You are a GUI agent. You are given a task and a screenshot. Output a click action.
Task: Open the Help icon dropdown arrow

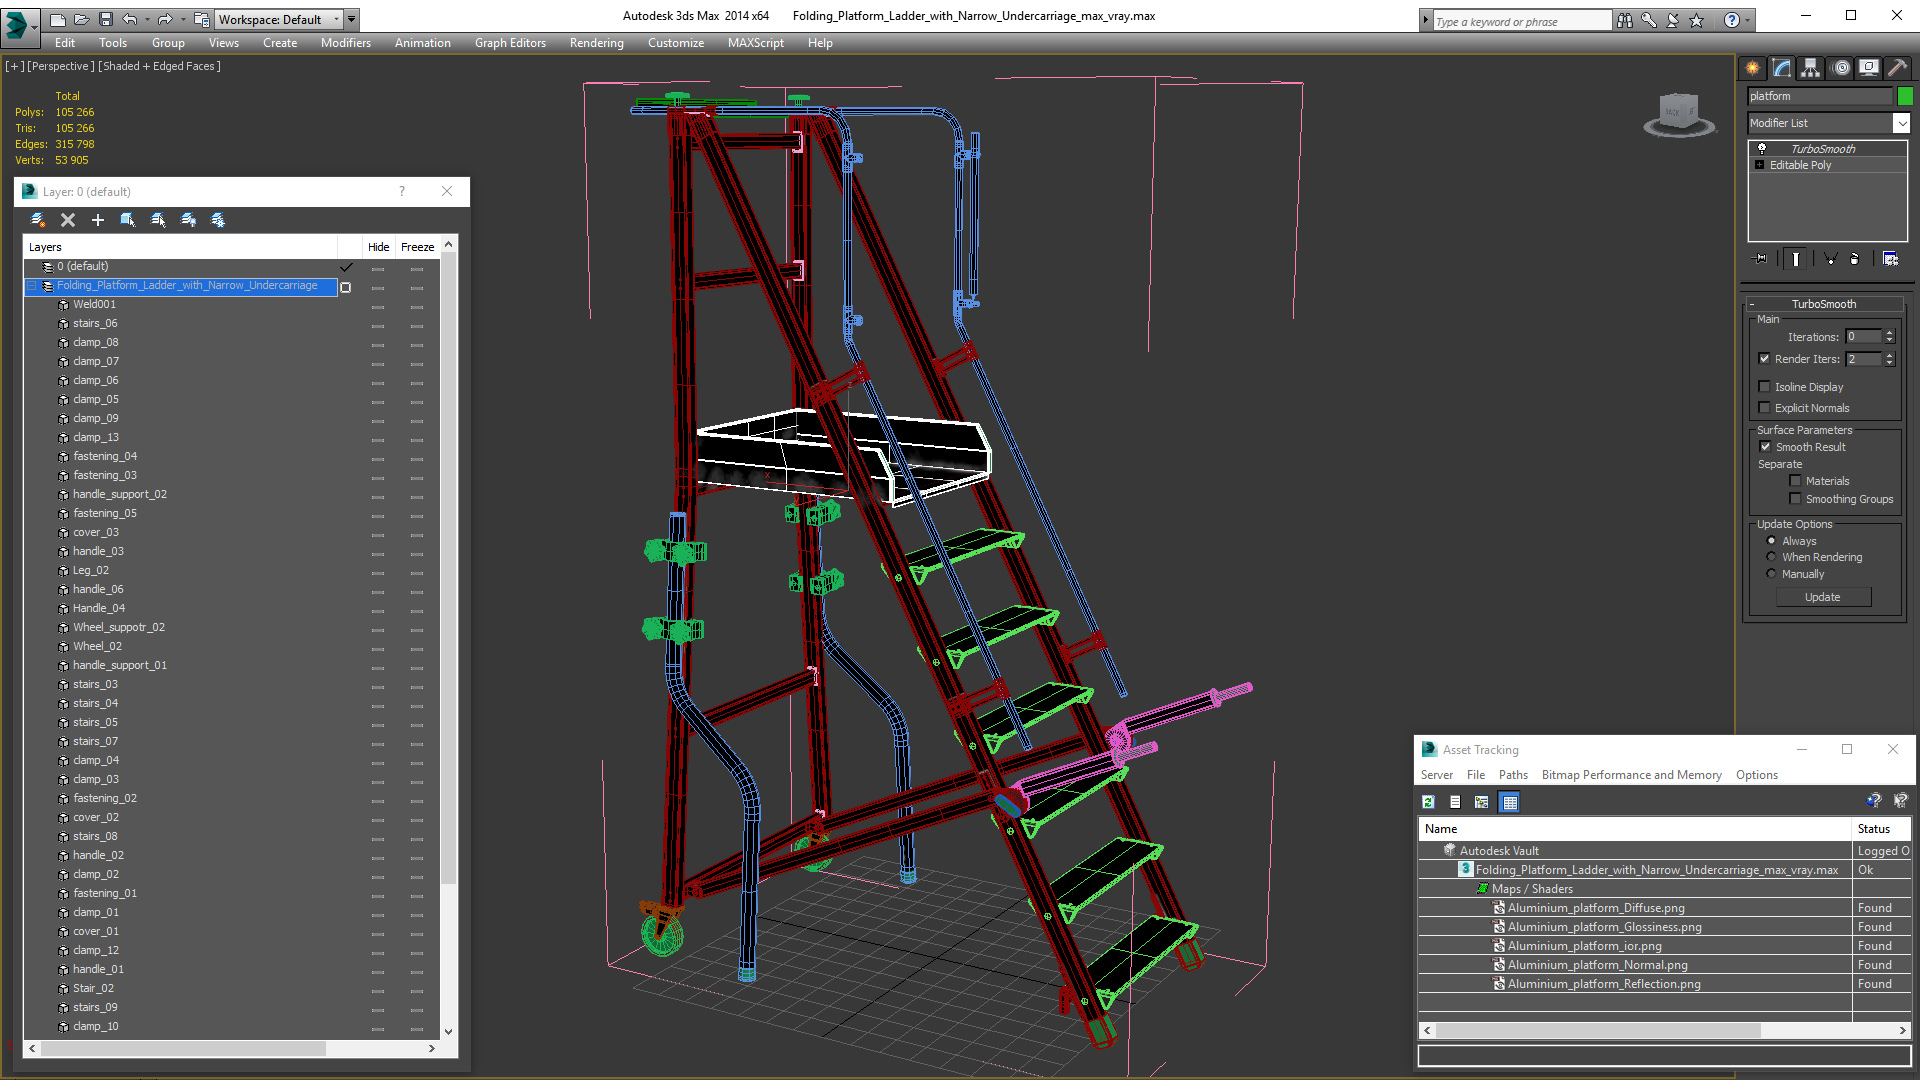click(x=1748, y=20)
